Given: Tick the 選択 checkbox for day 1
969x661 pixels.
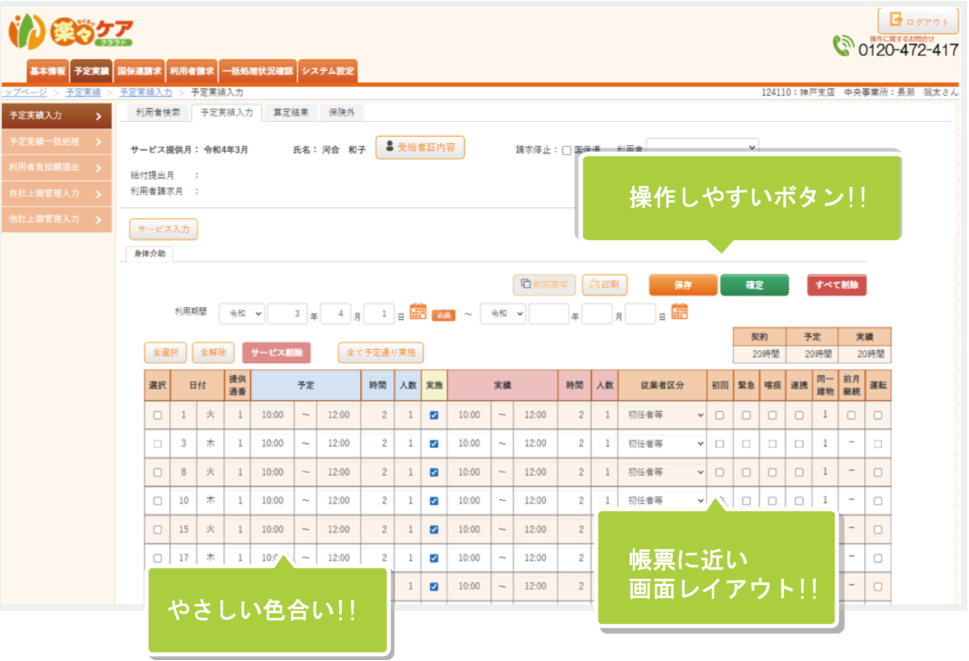Looking at the screenshot, I should click(x=157, y=414).
